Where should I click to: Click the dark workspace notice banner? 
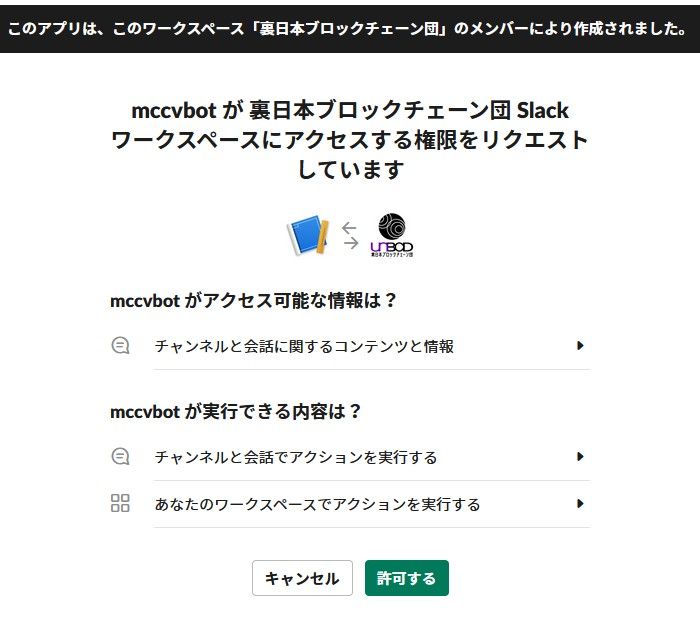[x=350, y=27]
